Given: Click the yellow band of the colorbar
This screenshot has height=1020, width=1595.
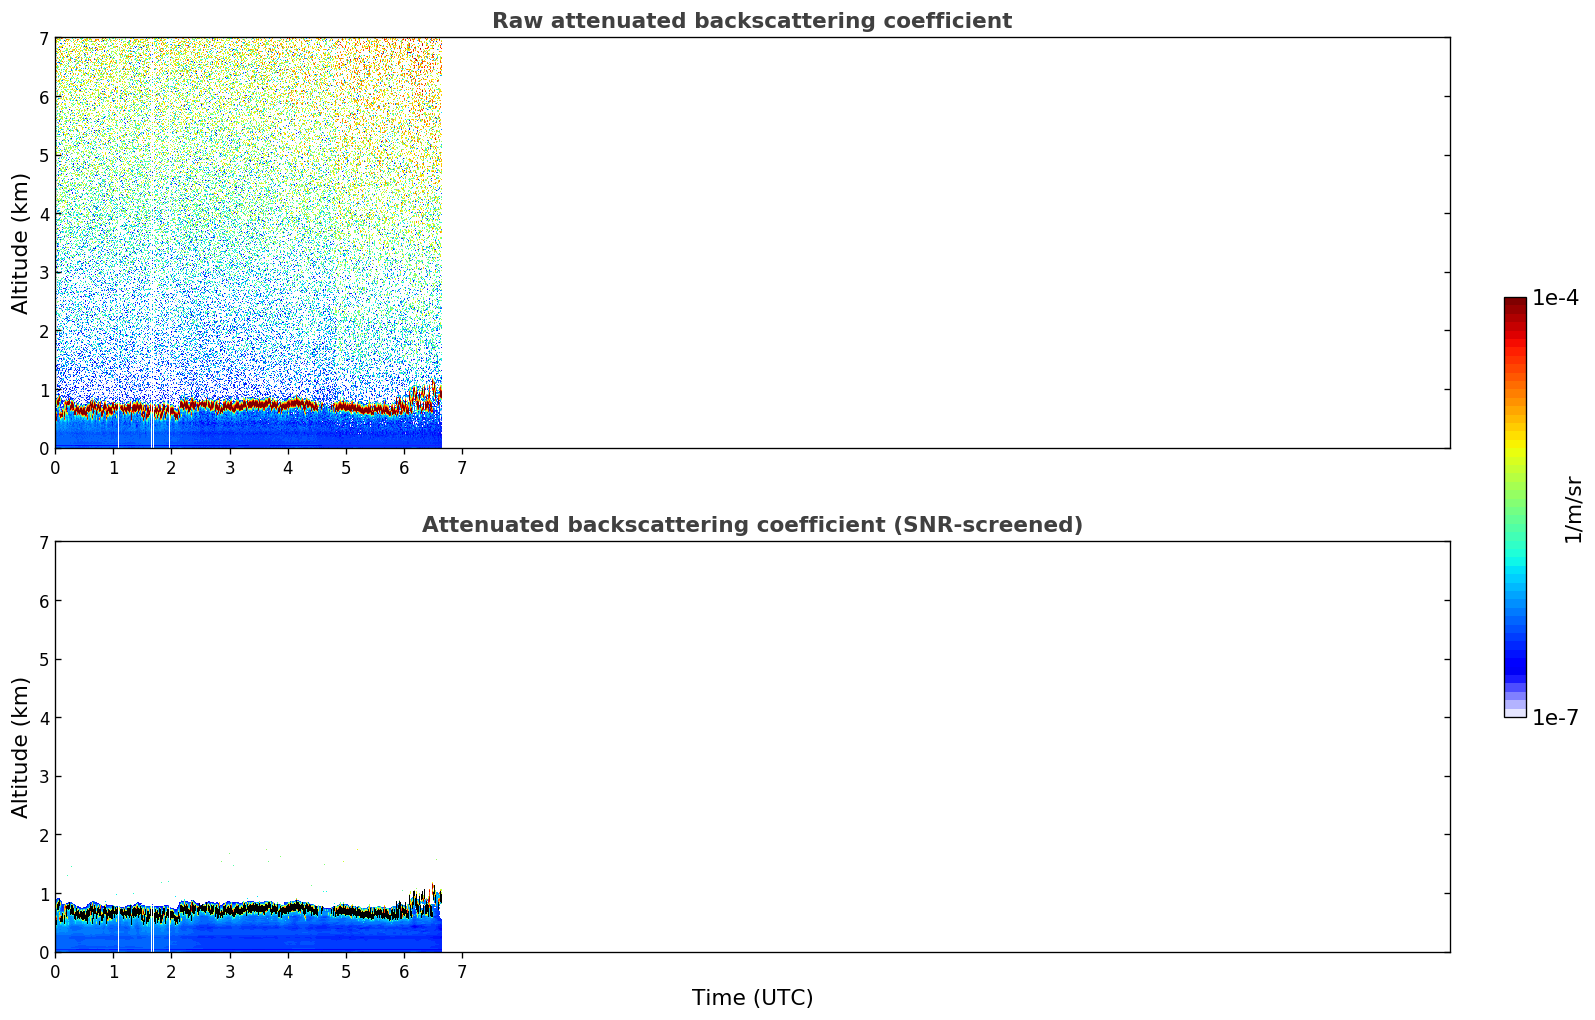Looking at the screenshot, I should pyautogui.click(x=1515, y=447).
